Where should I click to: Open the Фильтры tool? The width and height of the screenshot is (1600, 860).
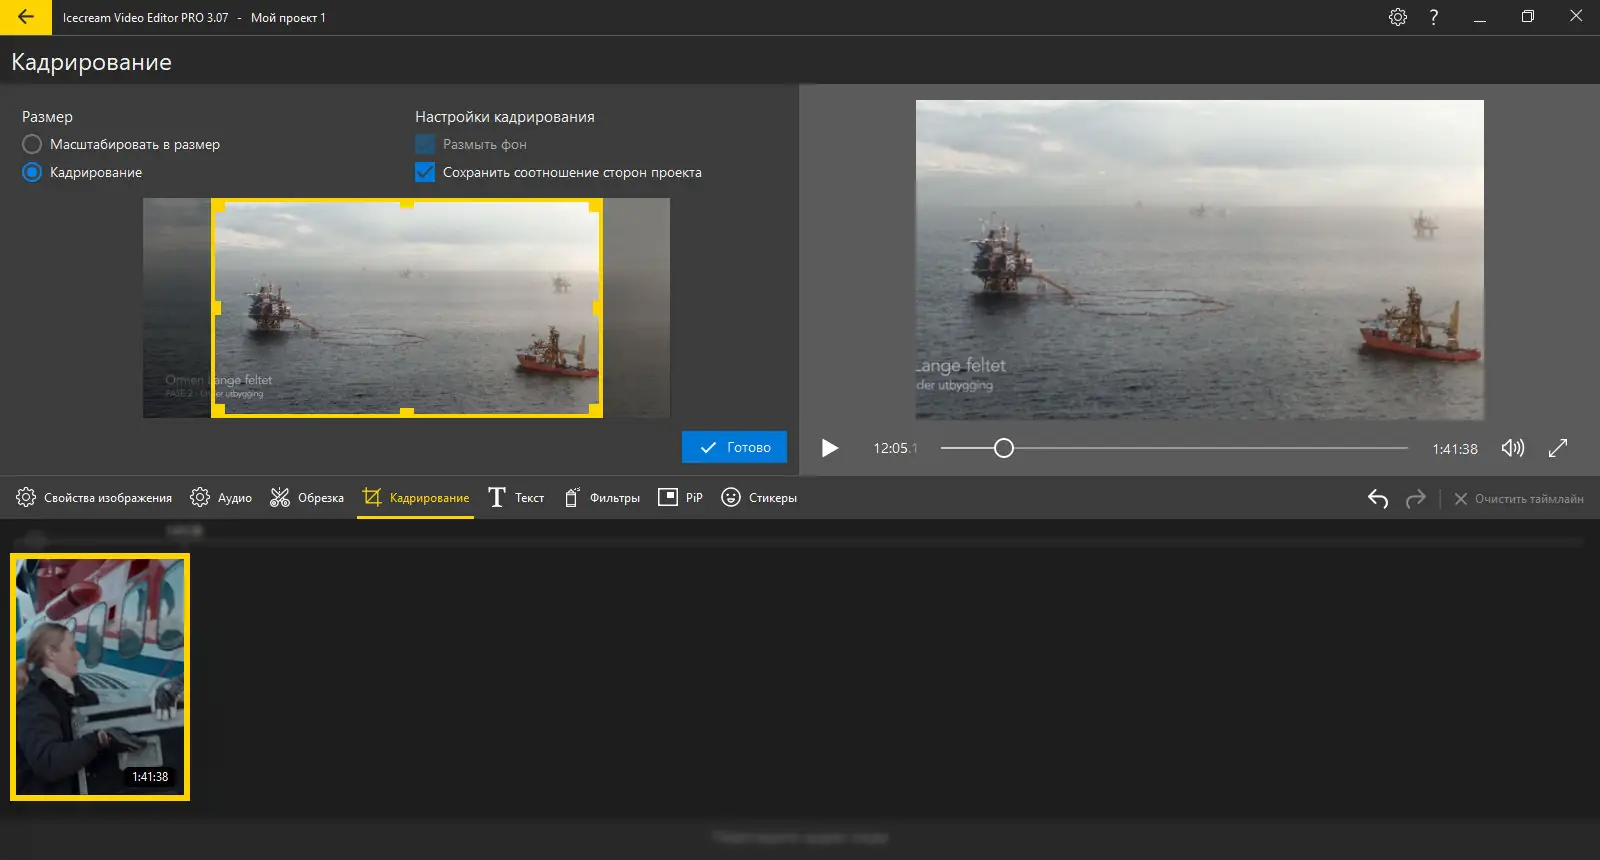coord(602,498)
